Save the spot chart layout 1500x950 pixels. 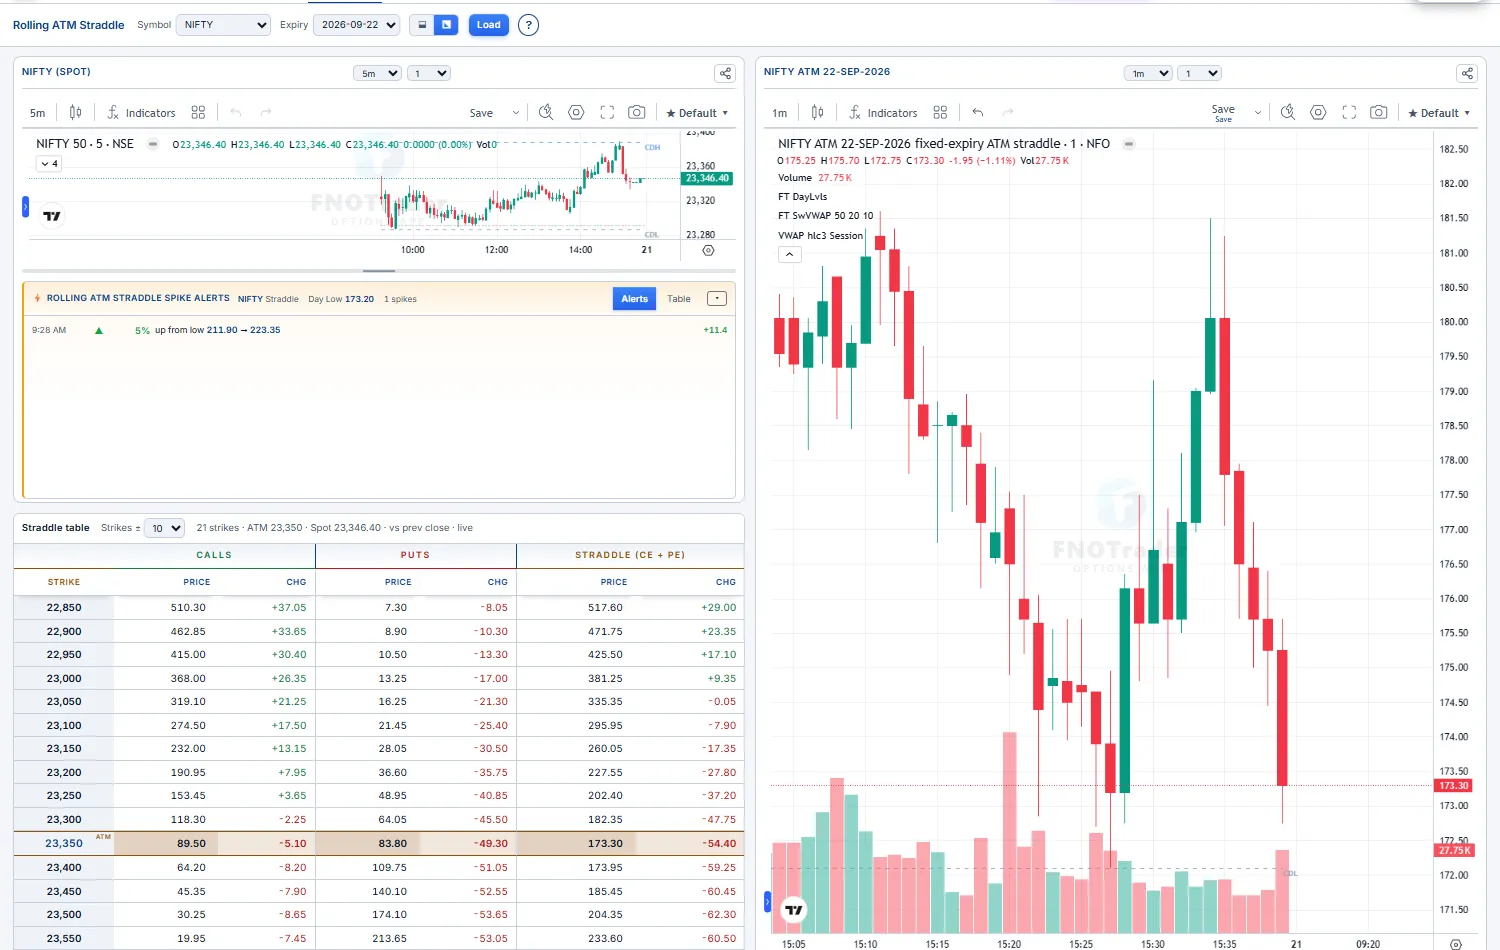[x=481, y=113]
